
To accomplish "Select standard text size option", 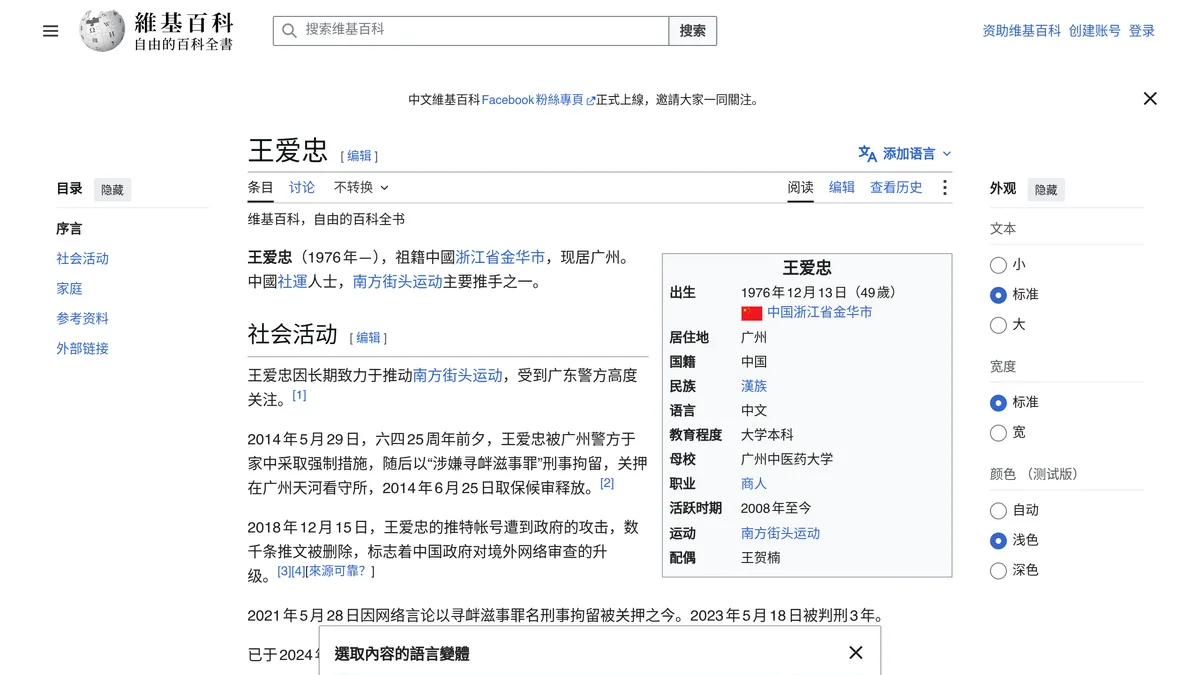I will [998, 295].
